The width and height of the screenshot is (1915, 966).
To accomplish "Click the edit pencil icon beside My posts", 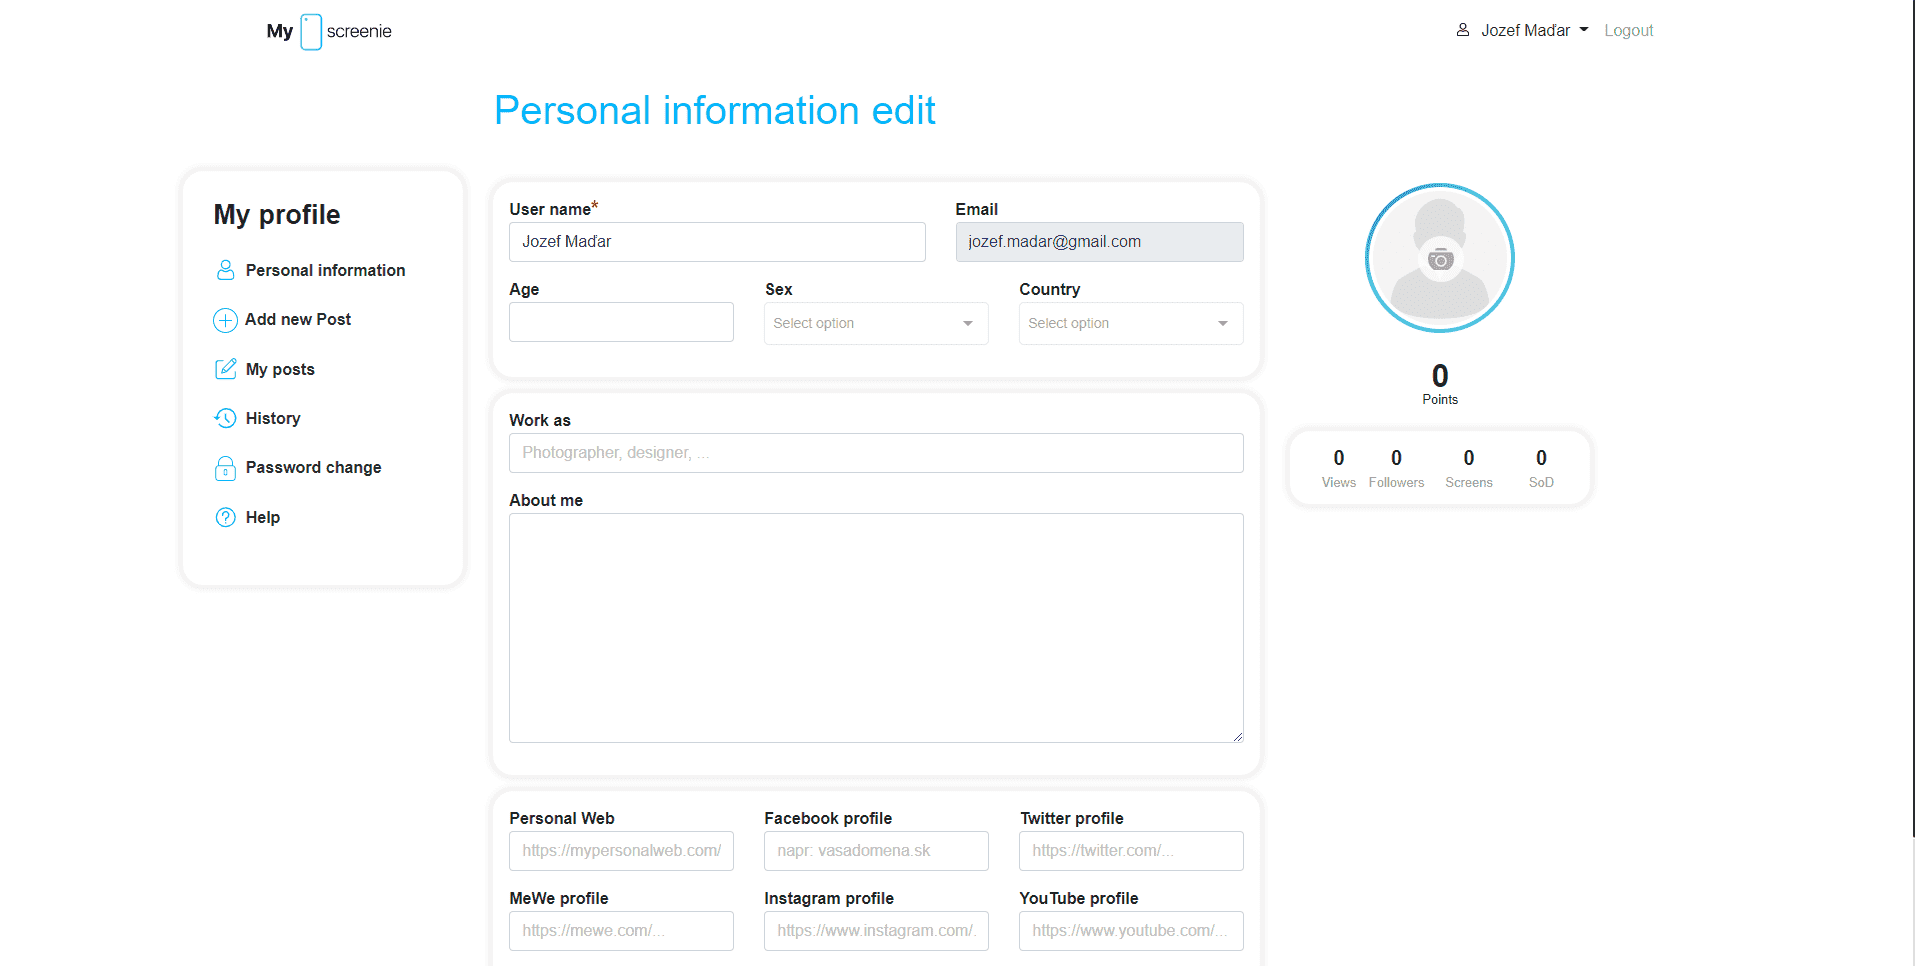I will coord(225,369).
